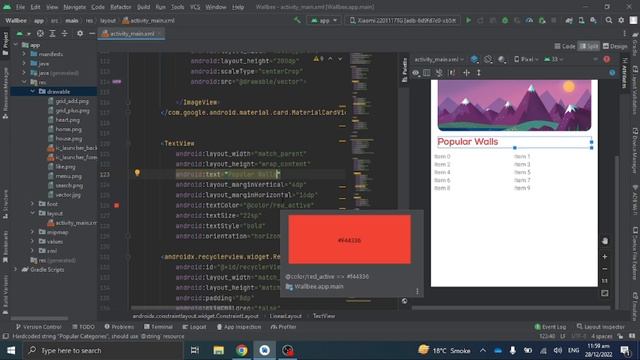
Task: Switch to Design view mode
Action: 615,46
